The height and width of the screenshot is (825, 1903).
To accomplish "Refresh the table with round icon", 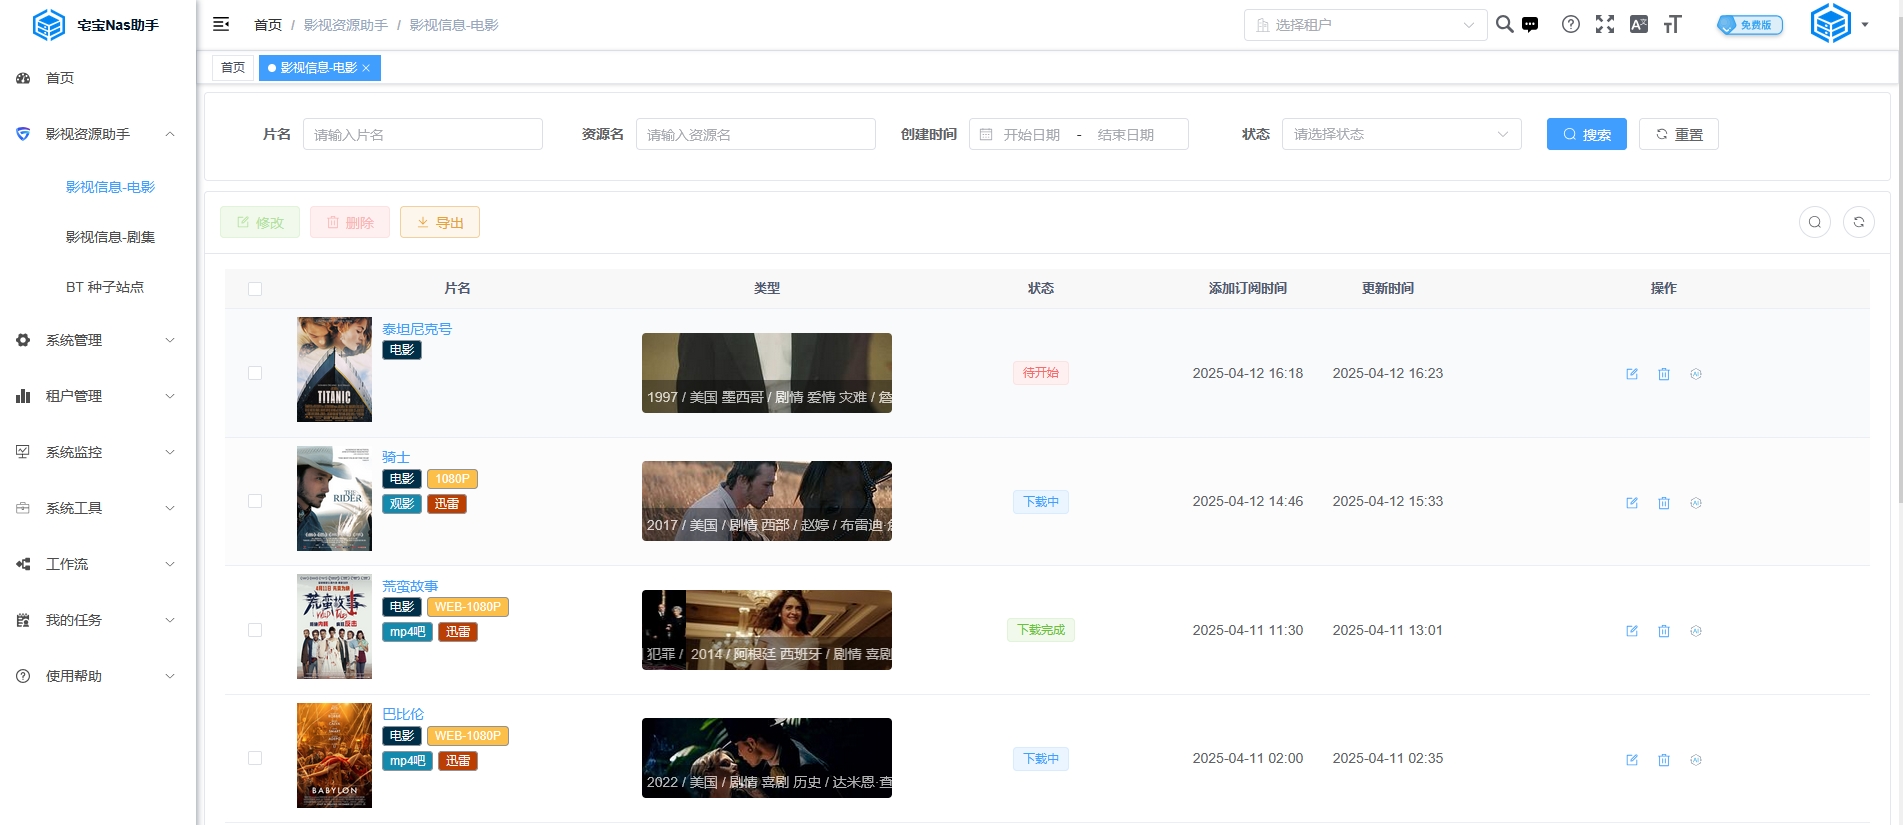I will pyautogui.click(x=1859, y=222).
